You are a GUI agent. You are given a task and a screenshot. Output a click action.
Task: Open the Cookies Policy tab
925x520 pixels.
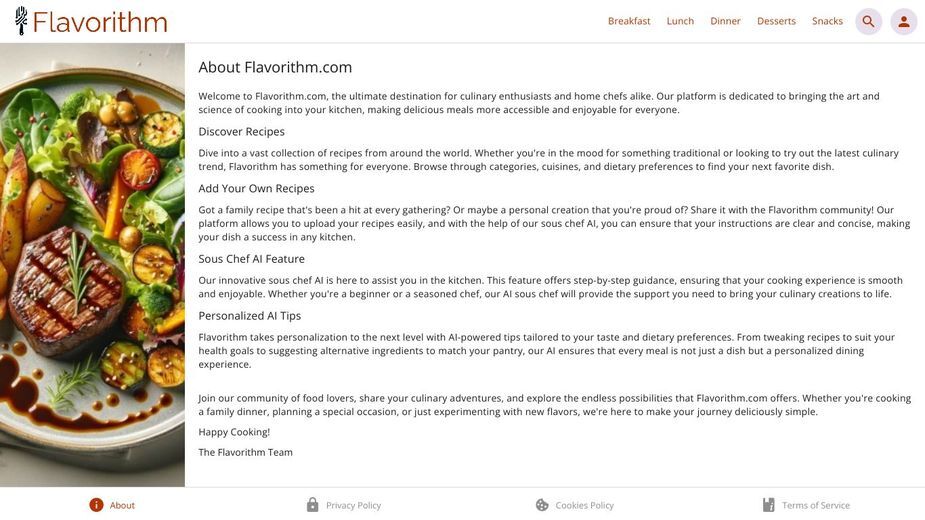(x=575, y=505)
